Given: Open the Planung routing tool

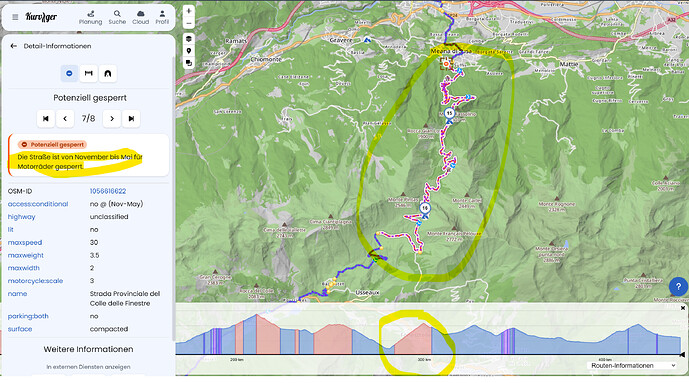Looking at the screenshot, I should [x=91, y=18].
